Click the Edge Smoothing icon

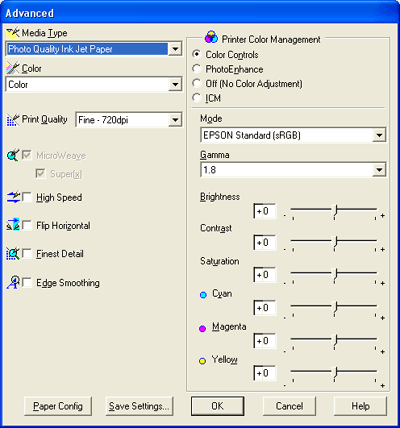[x=13, y=282]
